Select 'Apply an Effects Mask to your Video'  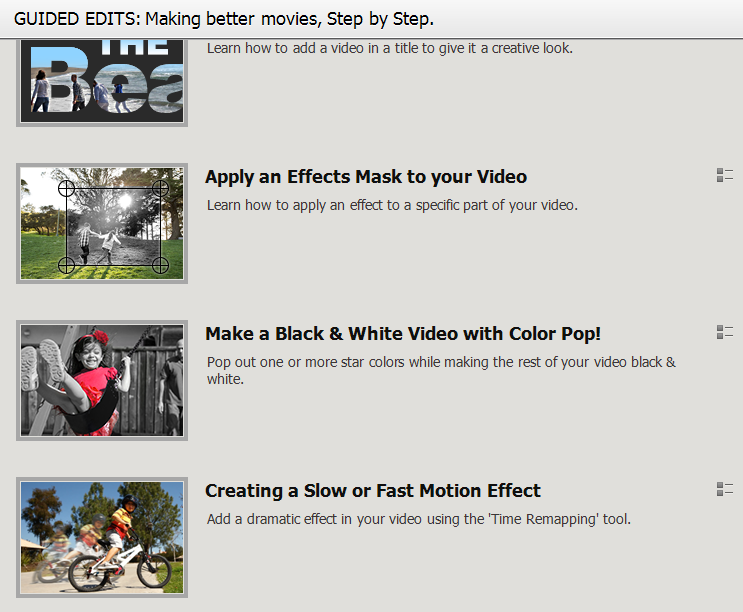(366, 177)
